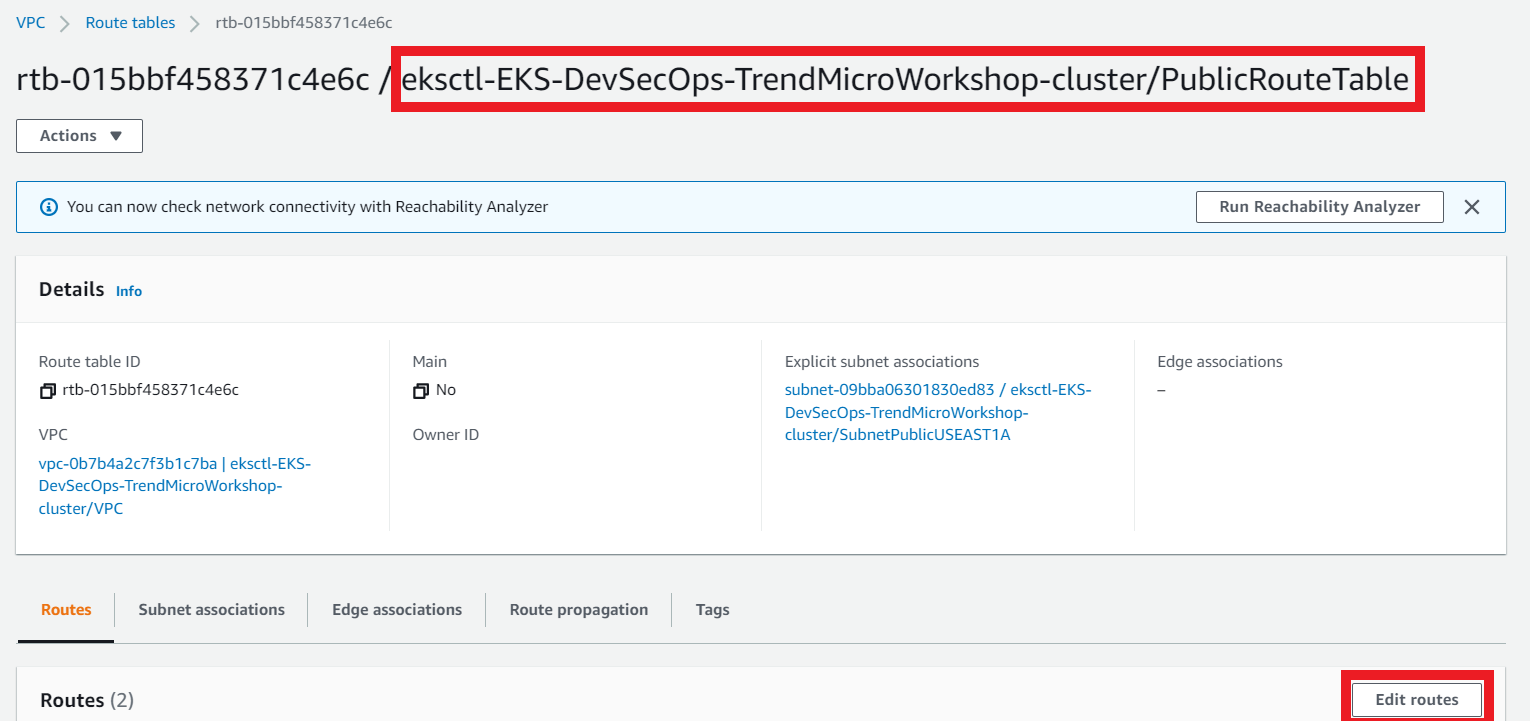This screenshot has width=1530, height=721.
Task: Open the VPC breadcrumb link
Action: pyautogui.click(x=31, y=22)
